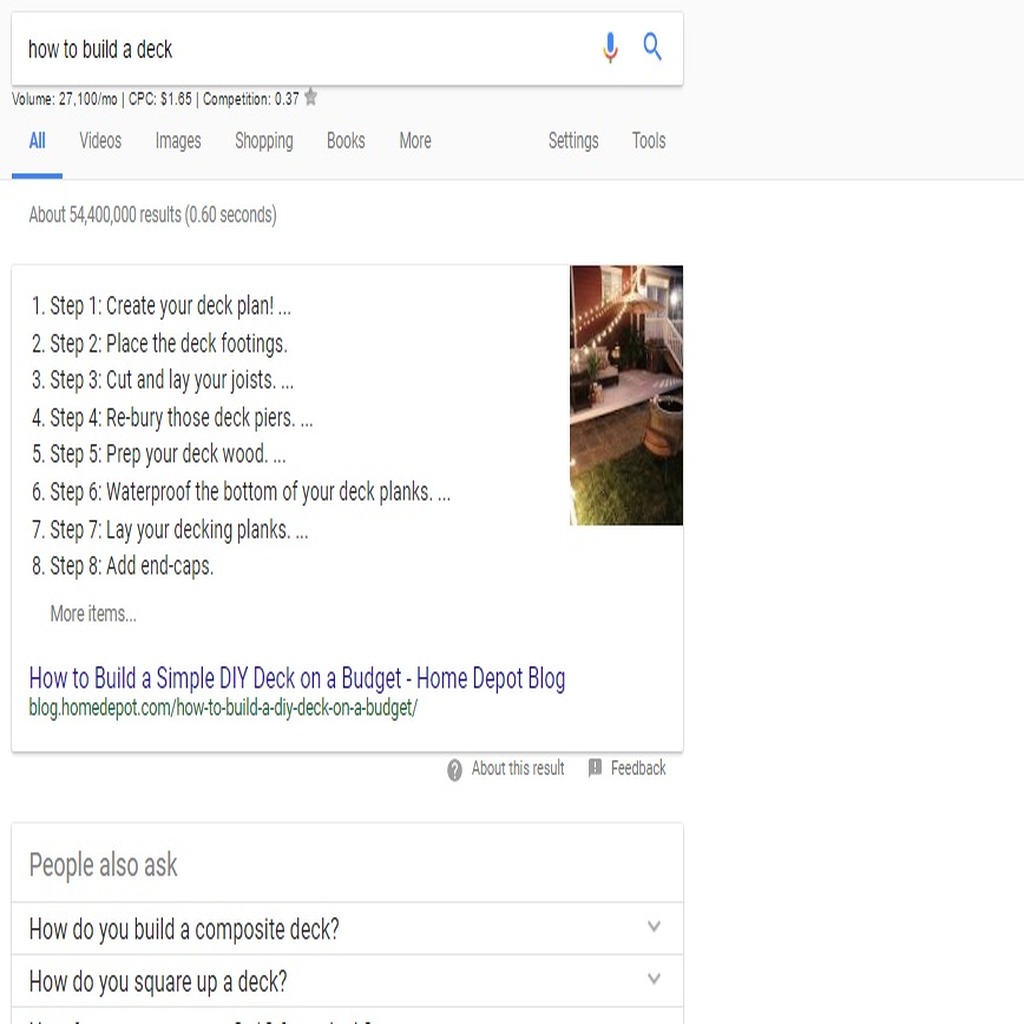Viewport: 1024px width, 1024px height.
Task: Click the About this result link
Action: [518, 768]
